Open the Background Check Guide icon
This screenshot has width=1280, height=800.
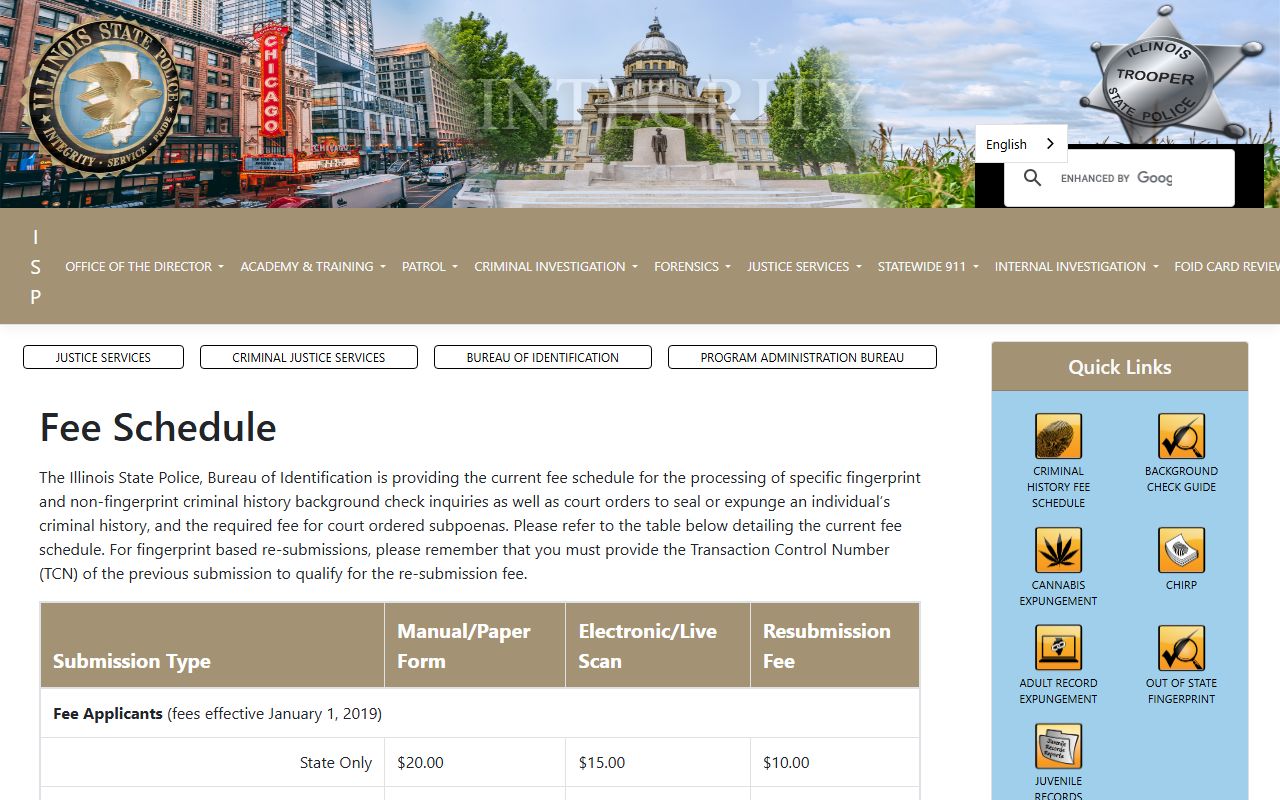tap(1181, 436)
